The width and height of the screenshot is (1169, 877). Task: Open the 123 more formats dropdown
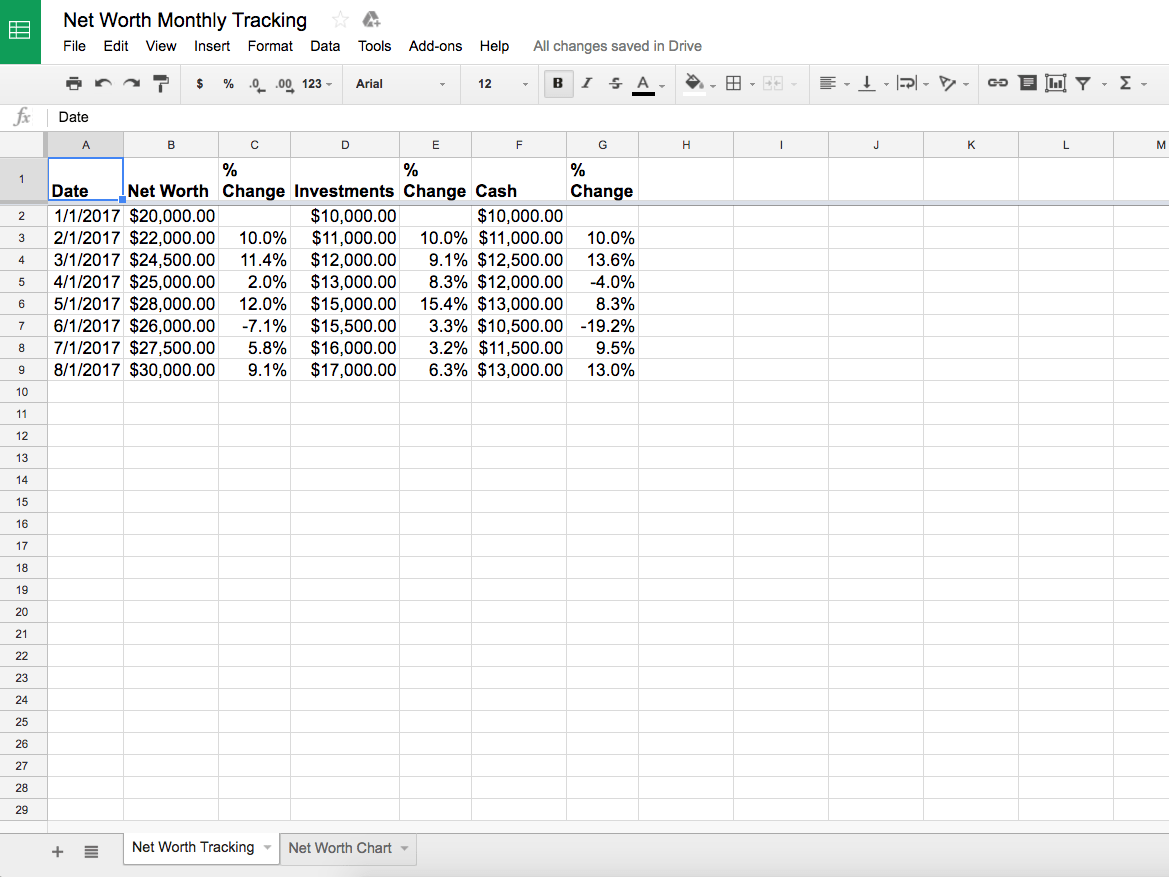(x=317, y=84)
